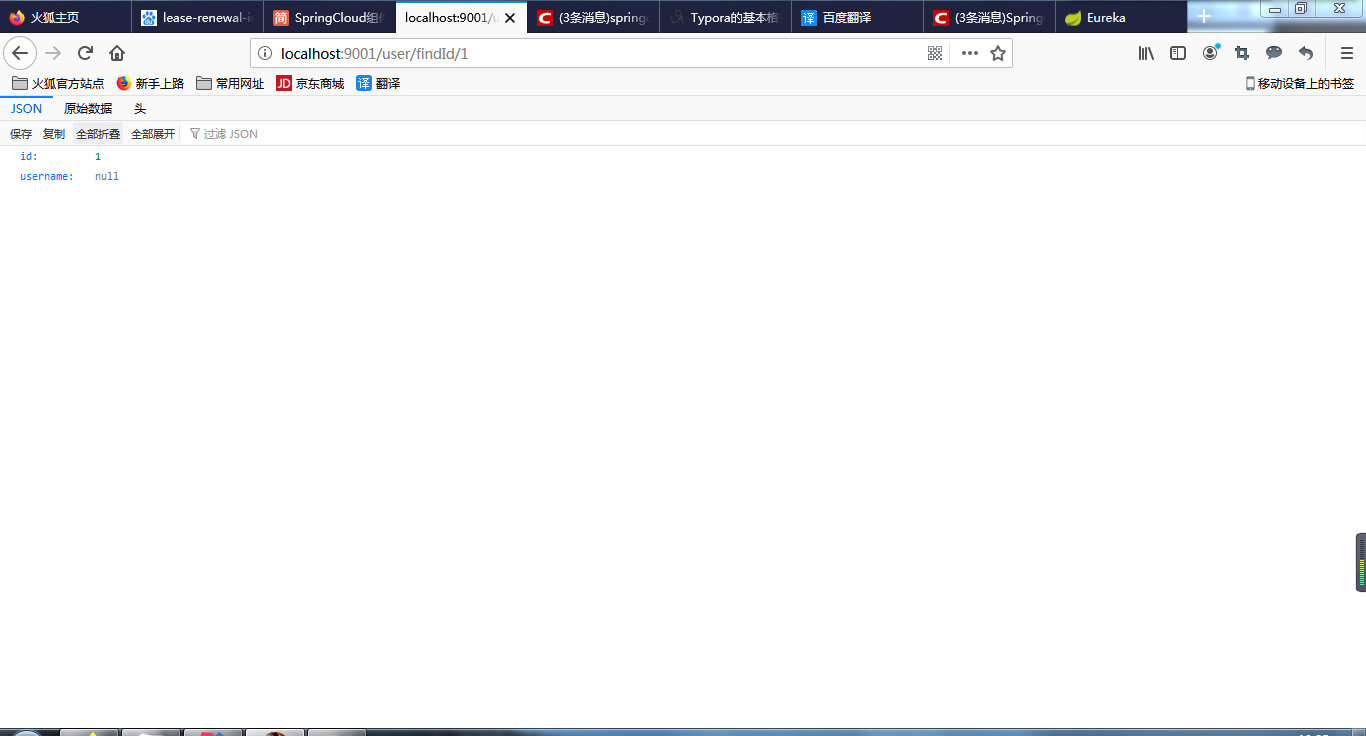The image size is (1366, 736).
Task: Click the forward navigation arrow
Action: click(x=53, y=53)
